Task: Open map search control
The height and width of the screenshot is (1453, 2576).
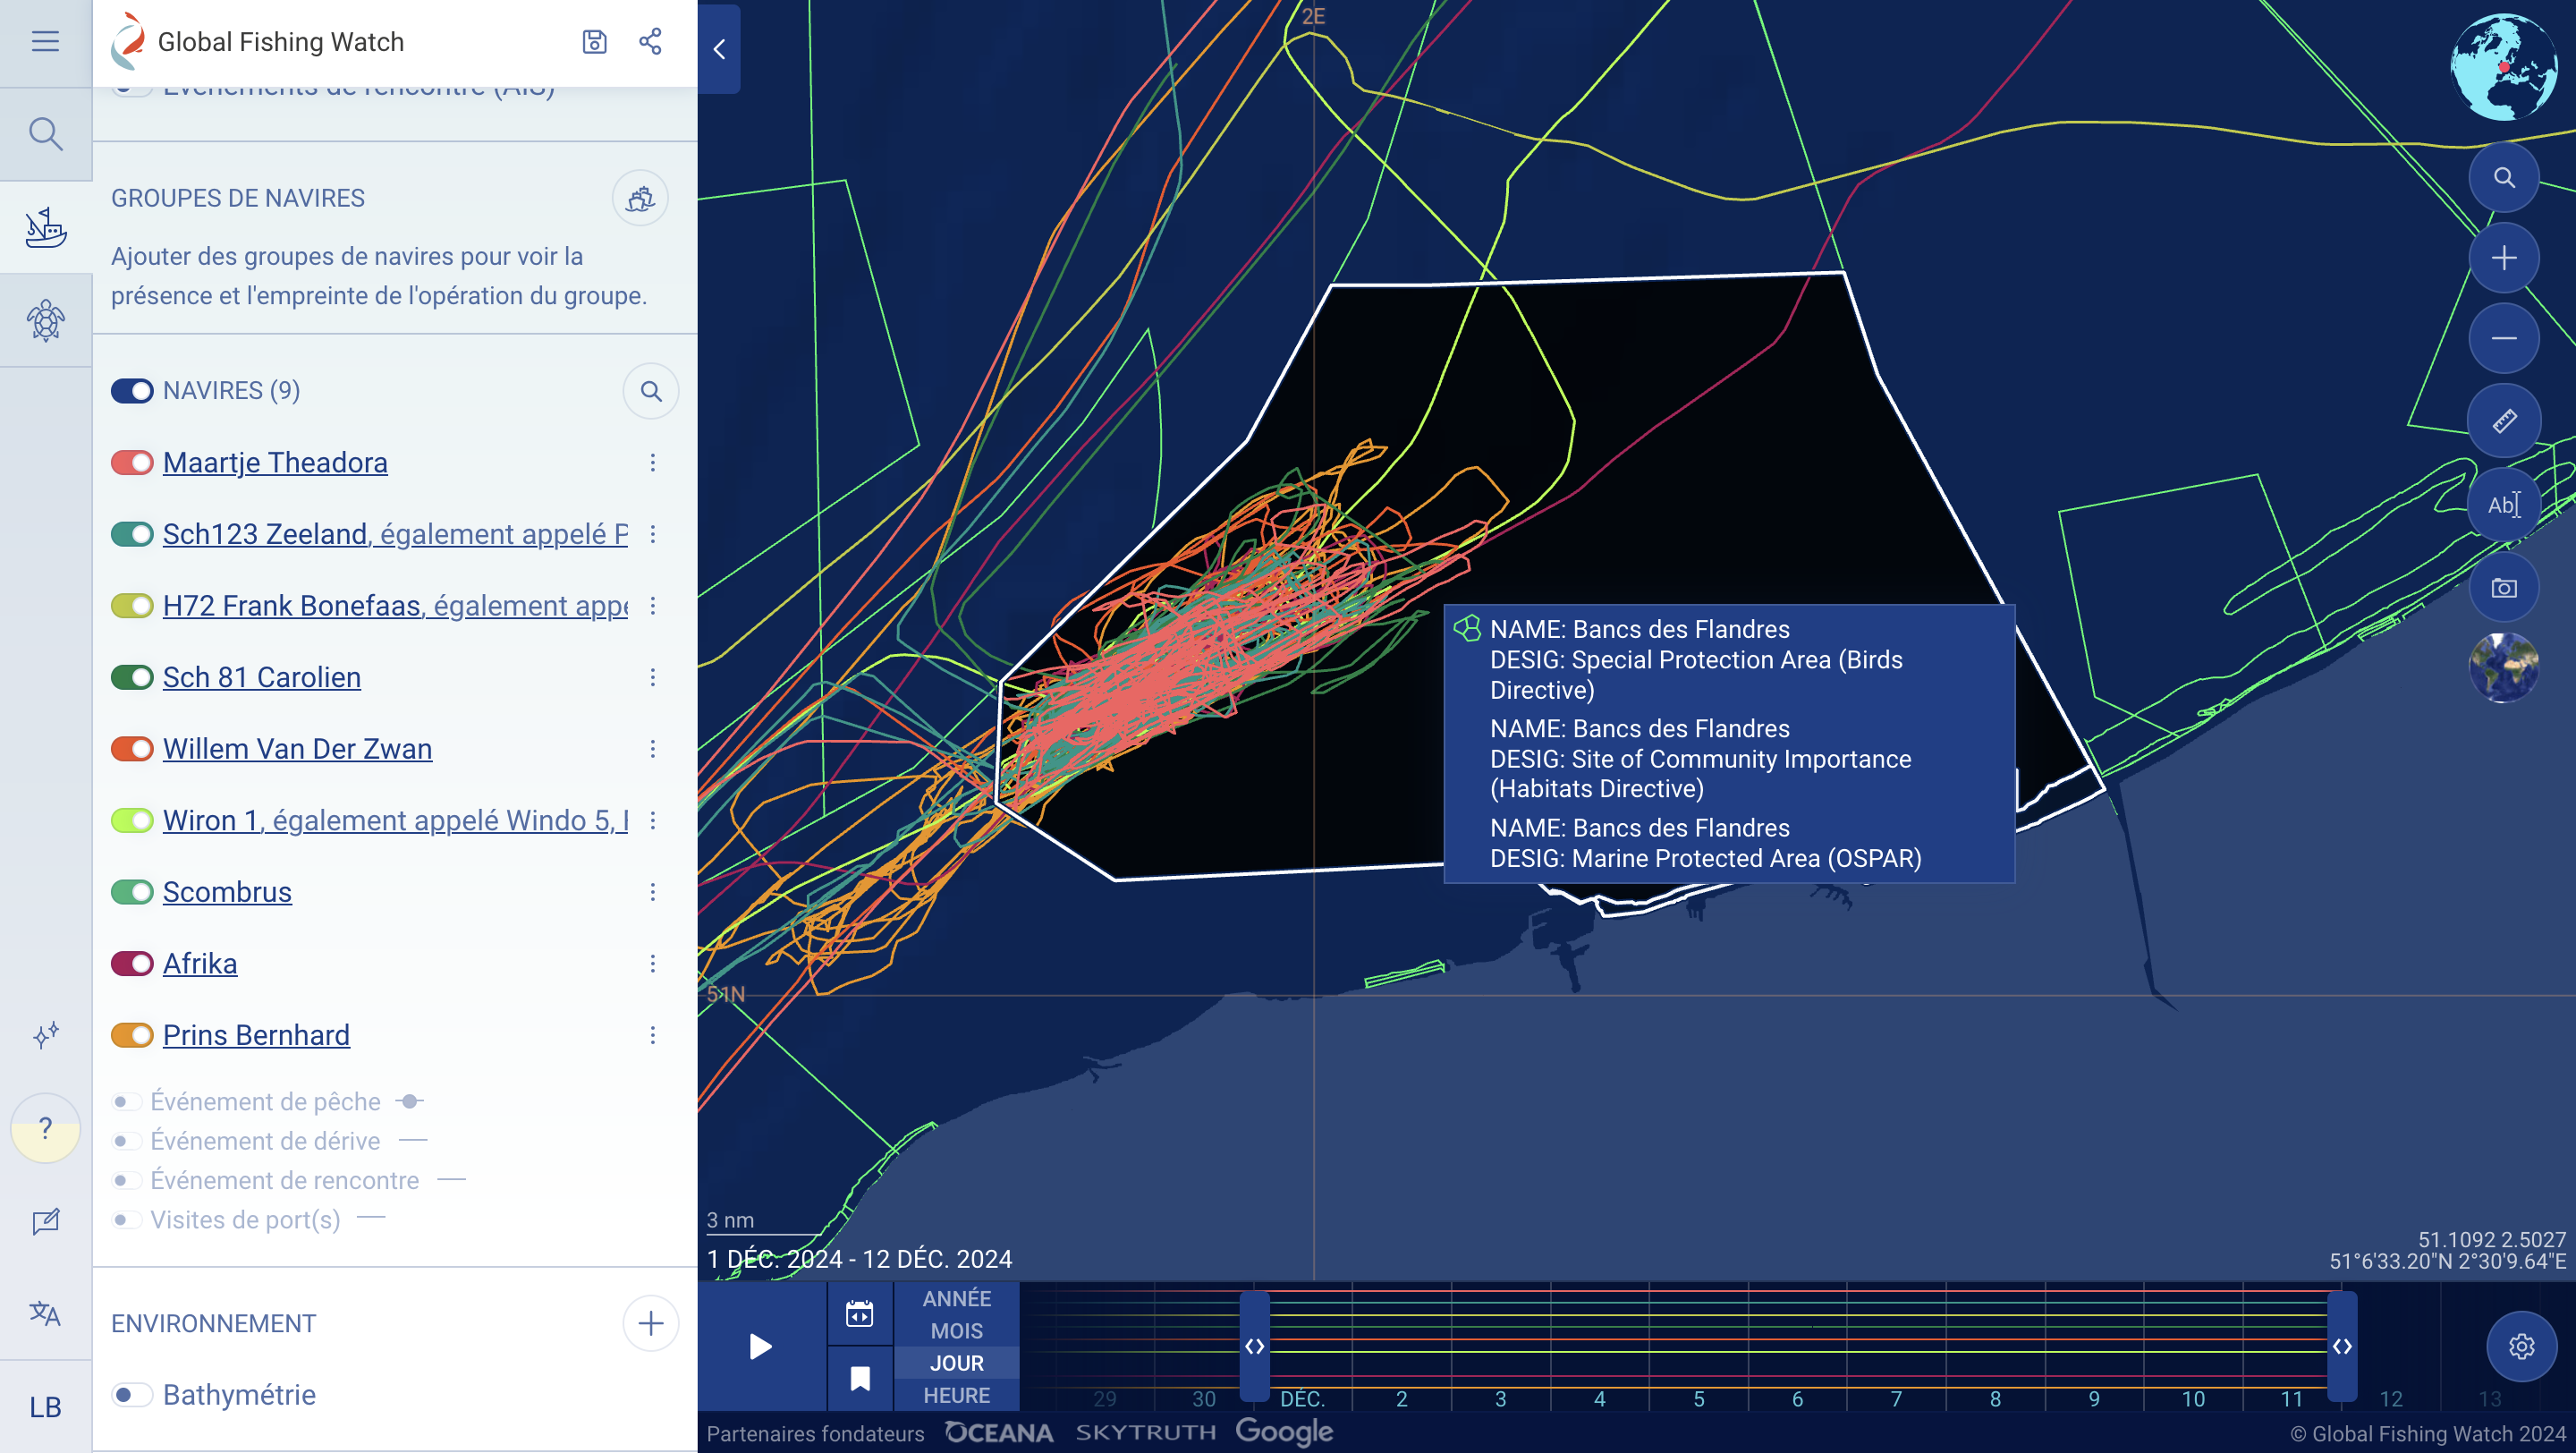Action: tap(2503, 177)
